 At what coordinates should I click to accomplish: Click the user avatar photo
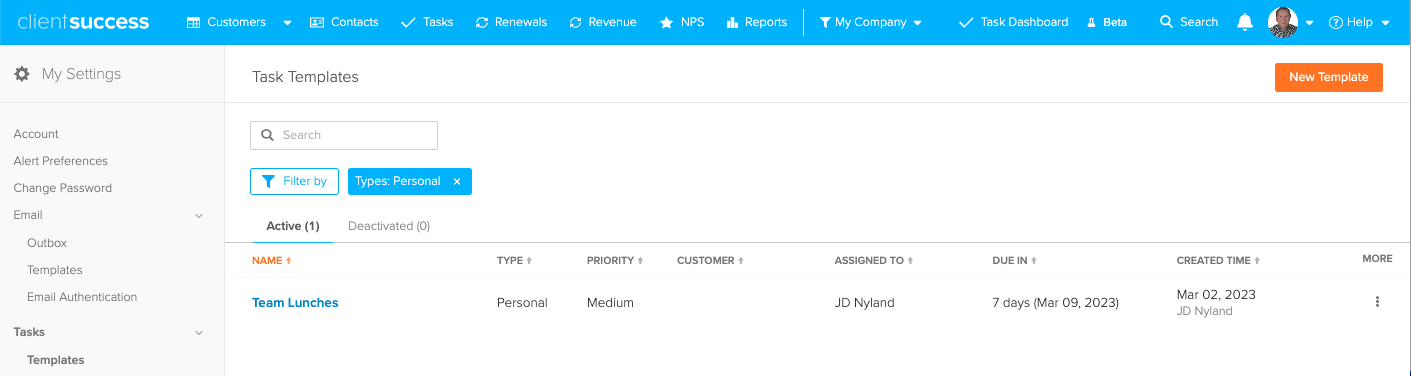(x=1283, y=22)
